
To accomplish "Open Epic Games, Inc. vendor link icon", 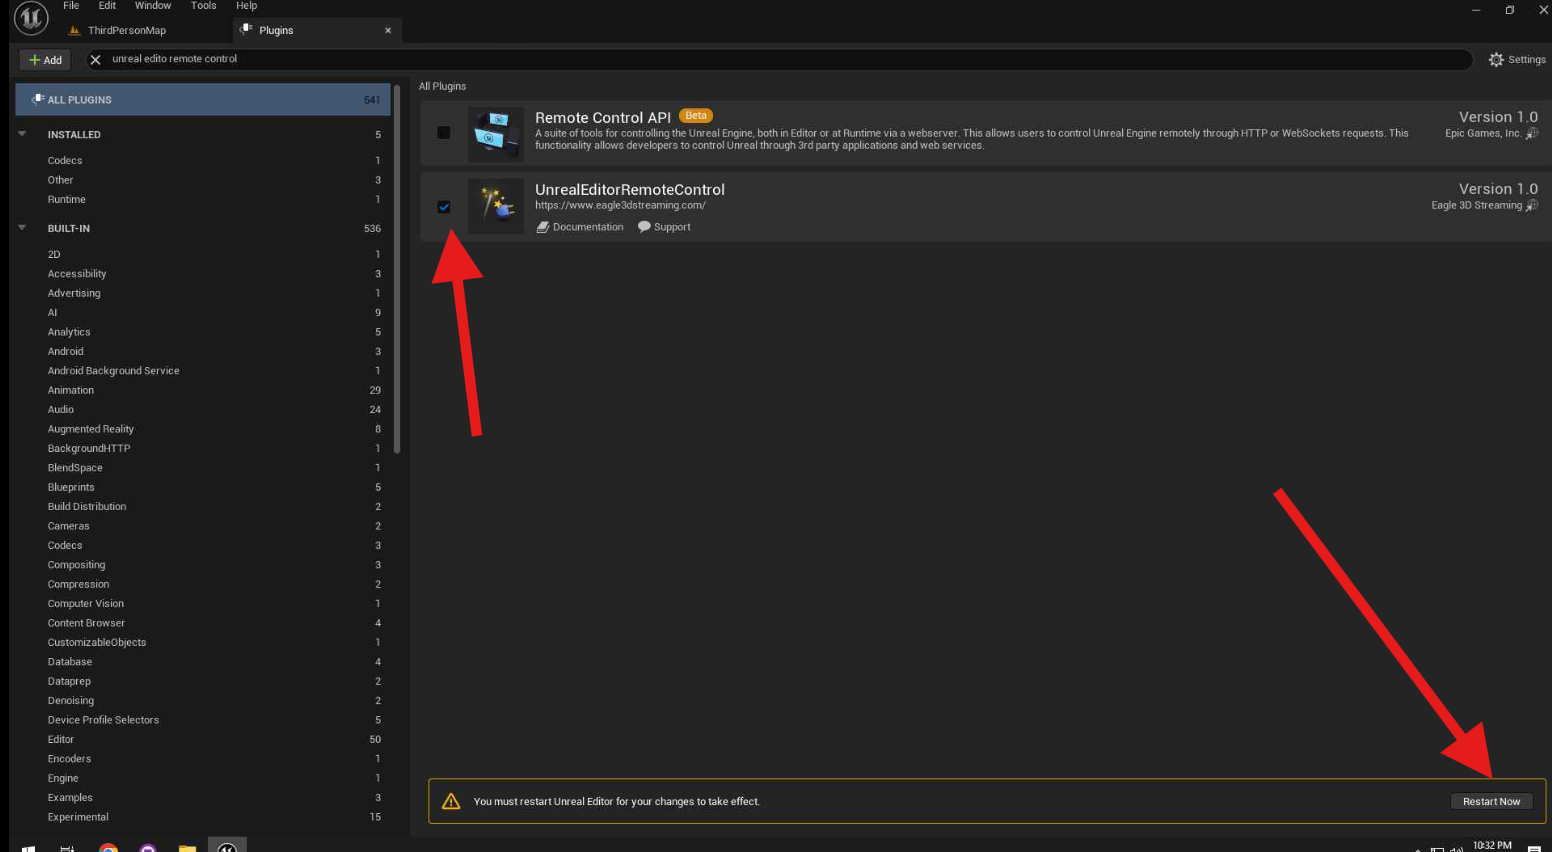I will click(x=1531, y=134).
